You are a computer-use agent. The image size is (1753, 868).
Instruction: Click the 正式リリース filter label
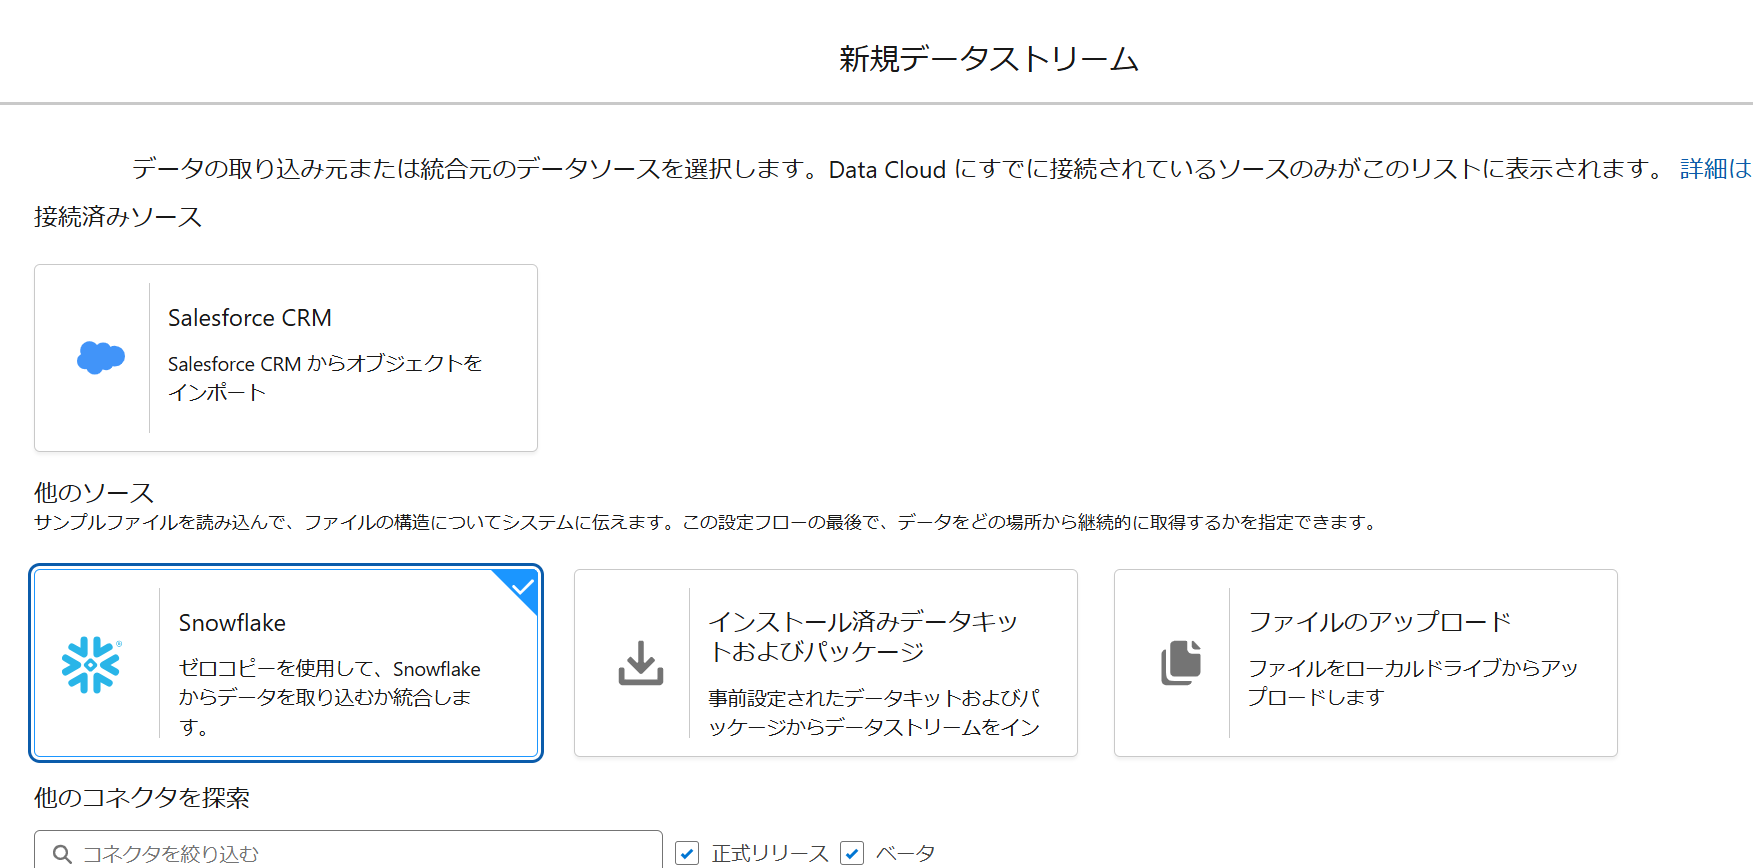pyautogui.click(x=770, y=854)
